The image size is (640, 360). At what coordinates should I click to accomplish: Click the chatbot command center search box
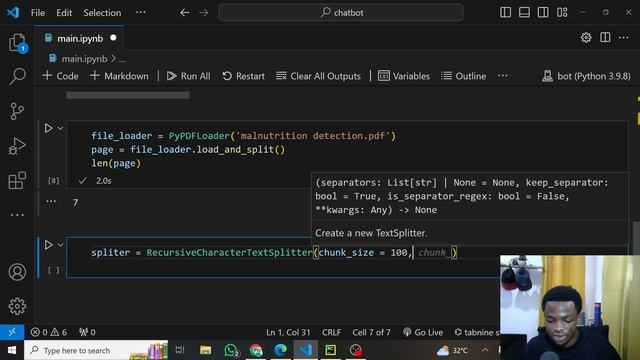(x=341, y=13)
